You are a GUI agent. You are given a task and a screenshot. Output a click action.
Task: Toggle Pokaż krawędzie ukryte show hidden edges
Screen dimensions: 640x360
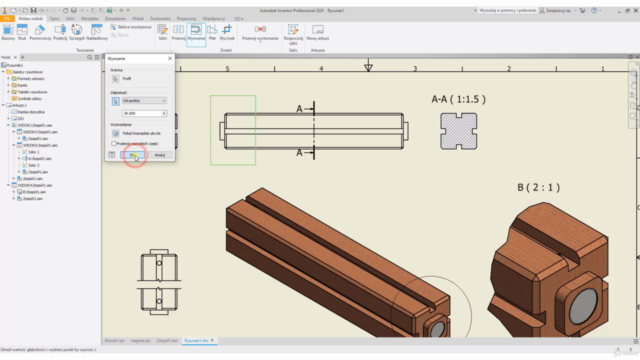(116, 133)
